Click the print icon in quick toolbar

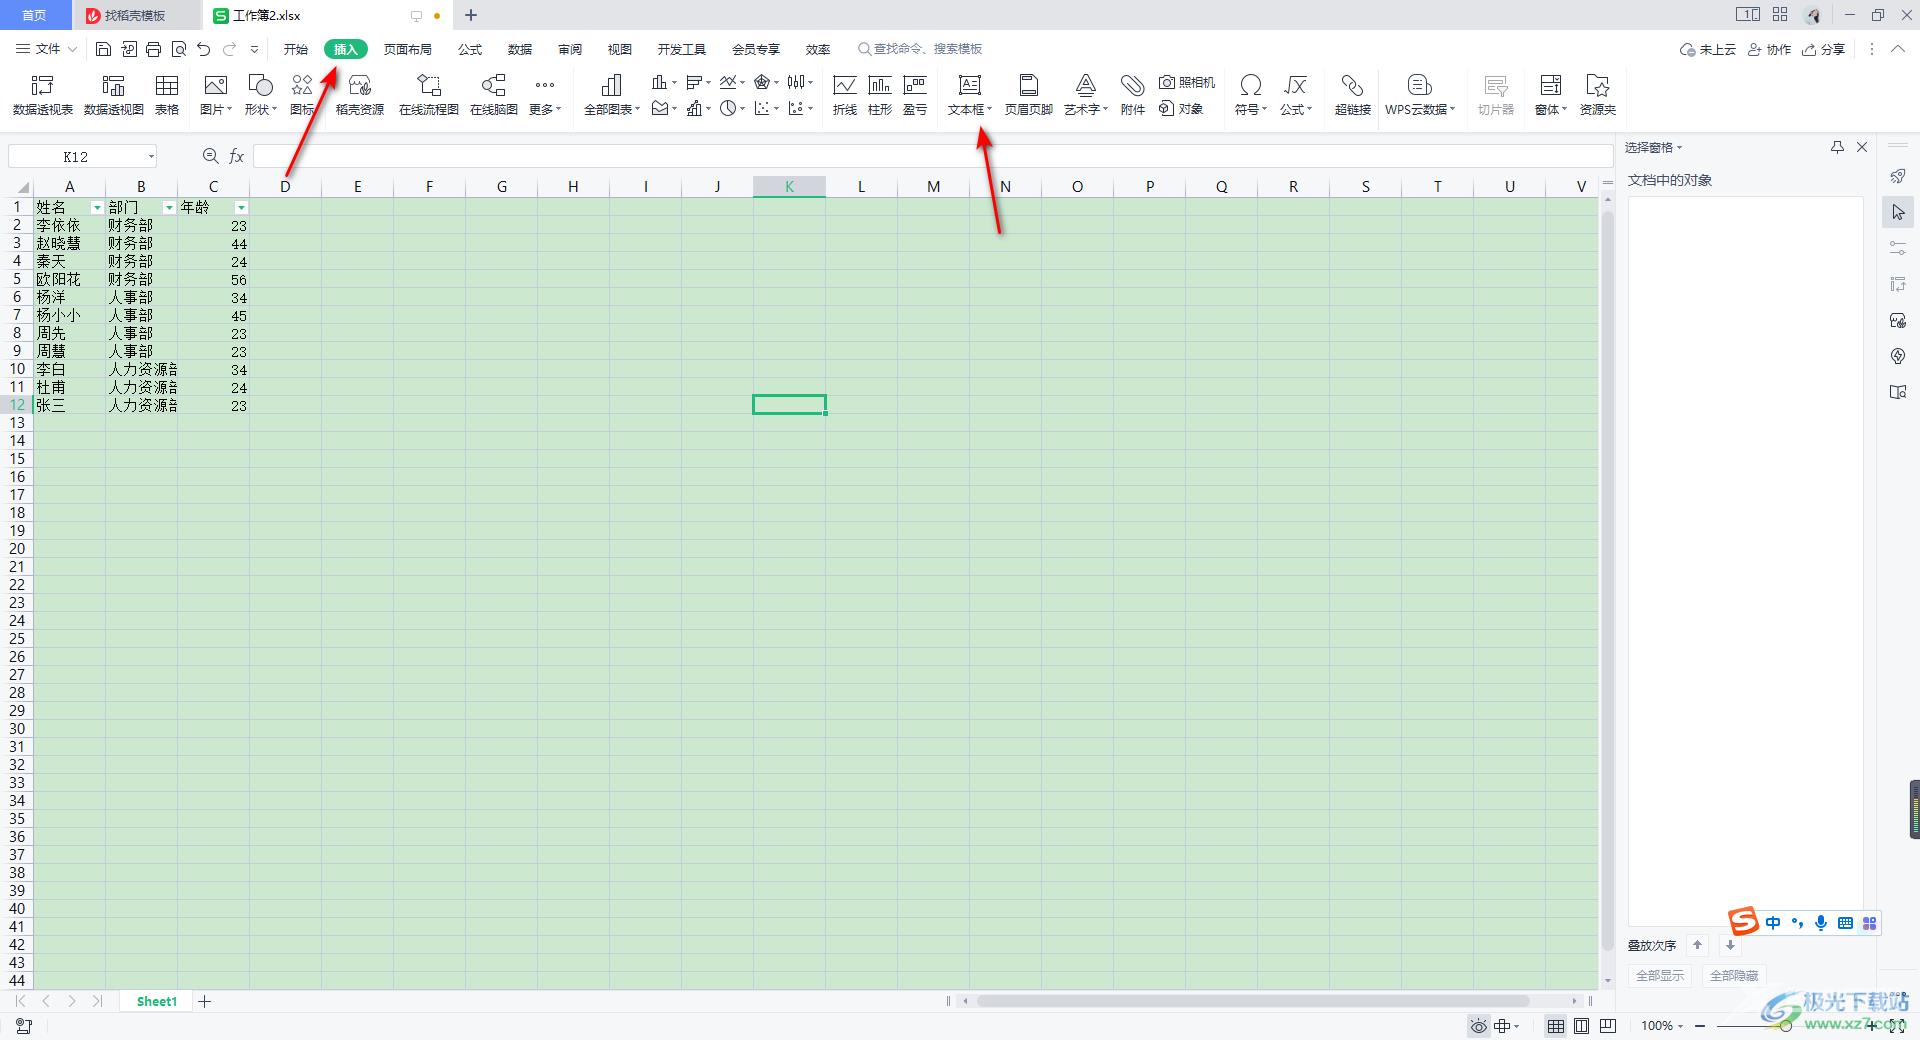(x=154, y=49)
